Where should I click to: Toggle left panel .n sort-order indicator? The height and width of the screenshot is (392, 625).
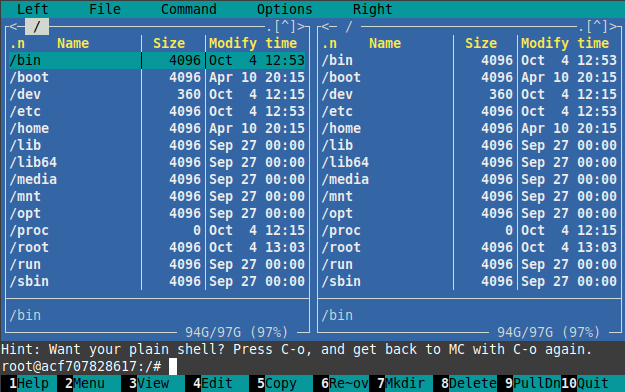coord(17,43)
